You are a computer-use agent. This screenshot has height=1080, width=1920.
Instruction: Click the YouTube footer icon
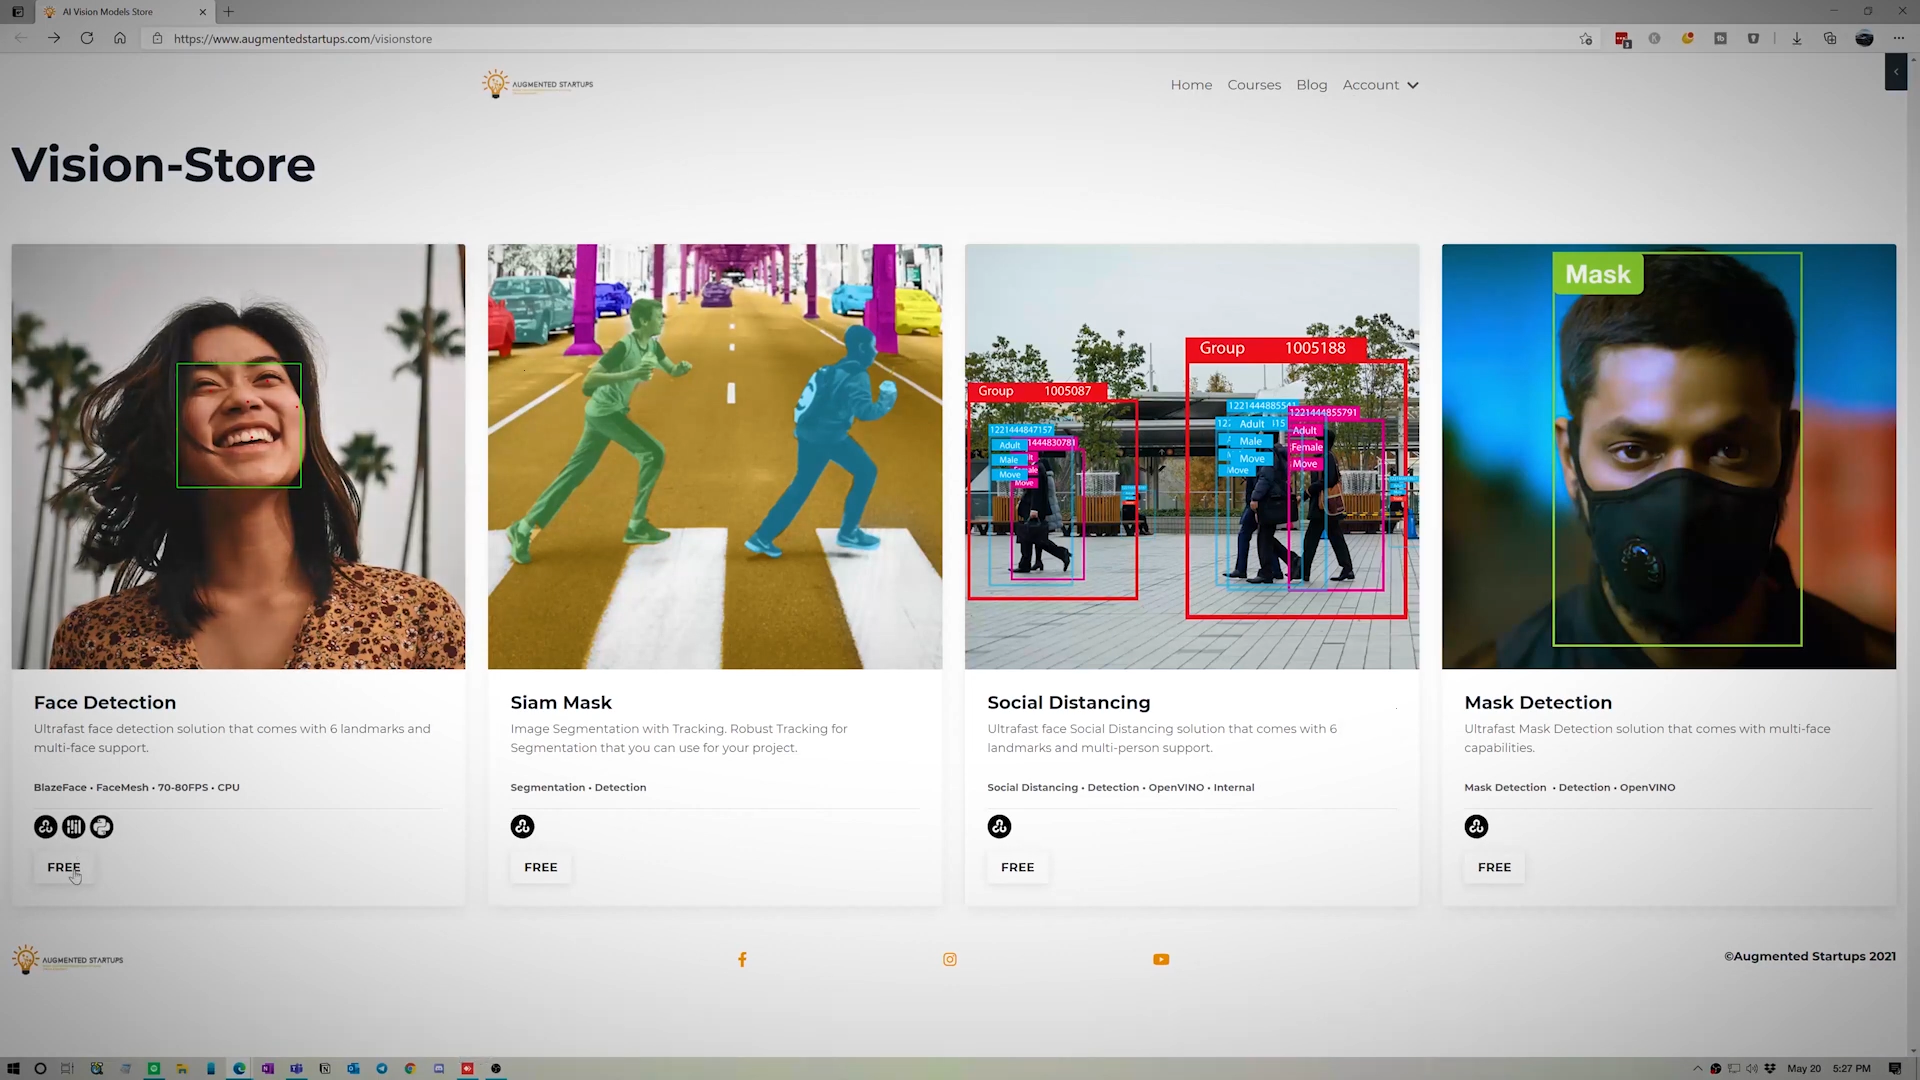[x=1161, y=960]
